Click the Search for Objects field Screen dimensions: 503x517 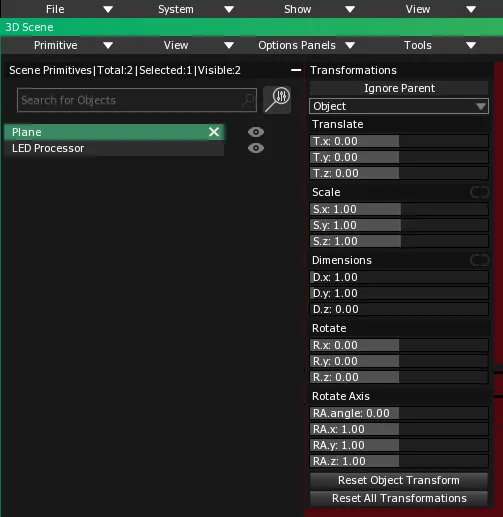(137, 100)
